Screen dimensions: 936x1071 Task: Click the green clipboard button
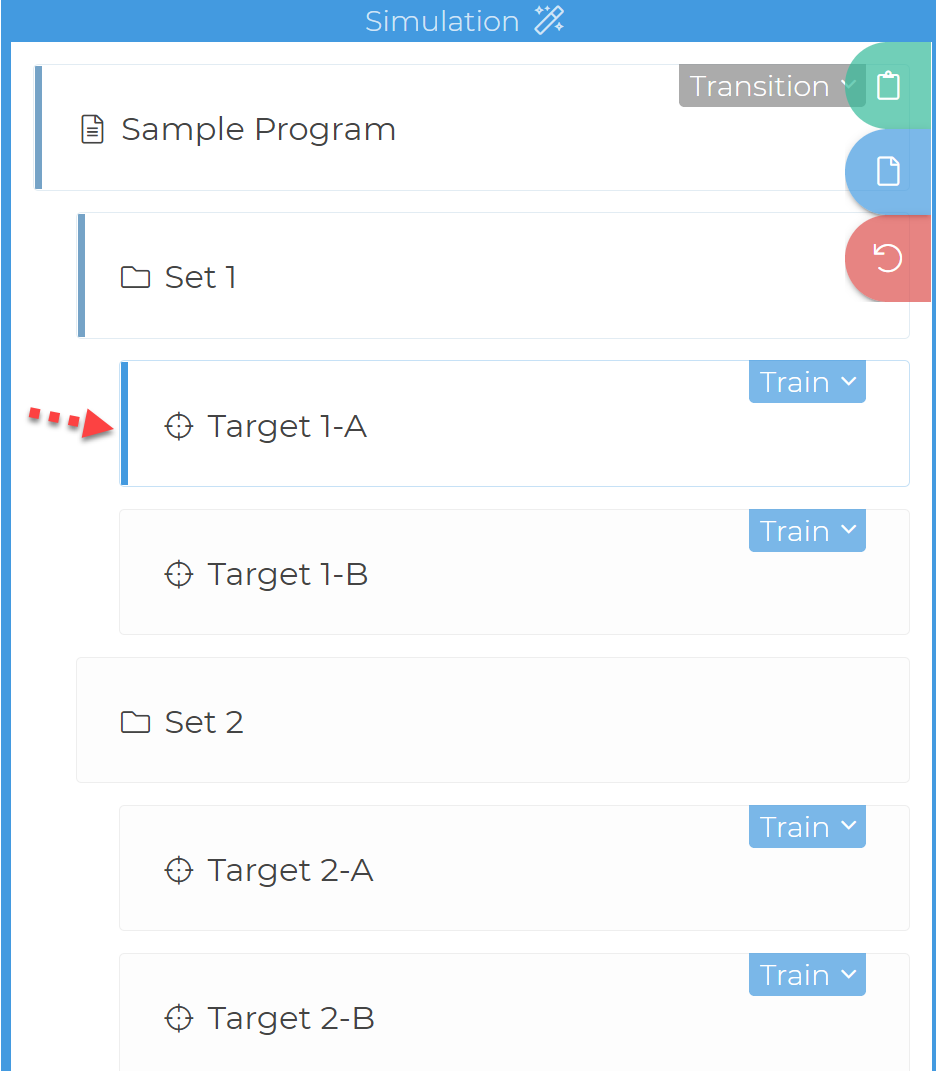pos(887,86)
